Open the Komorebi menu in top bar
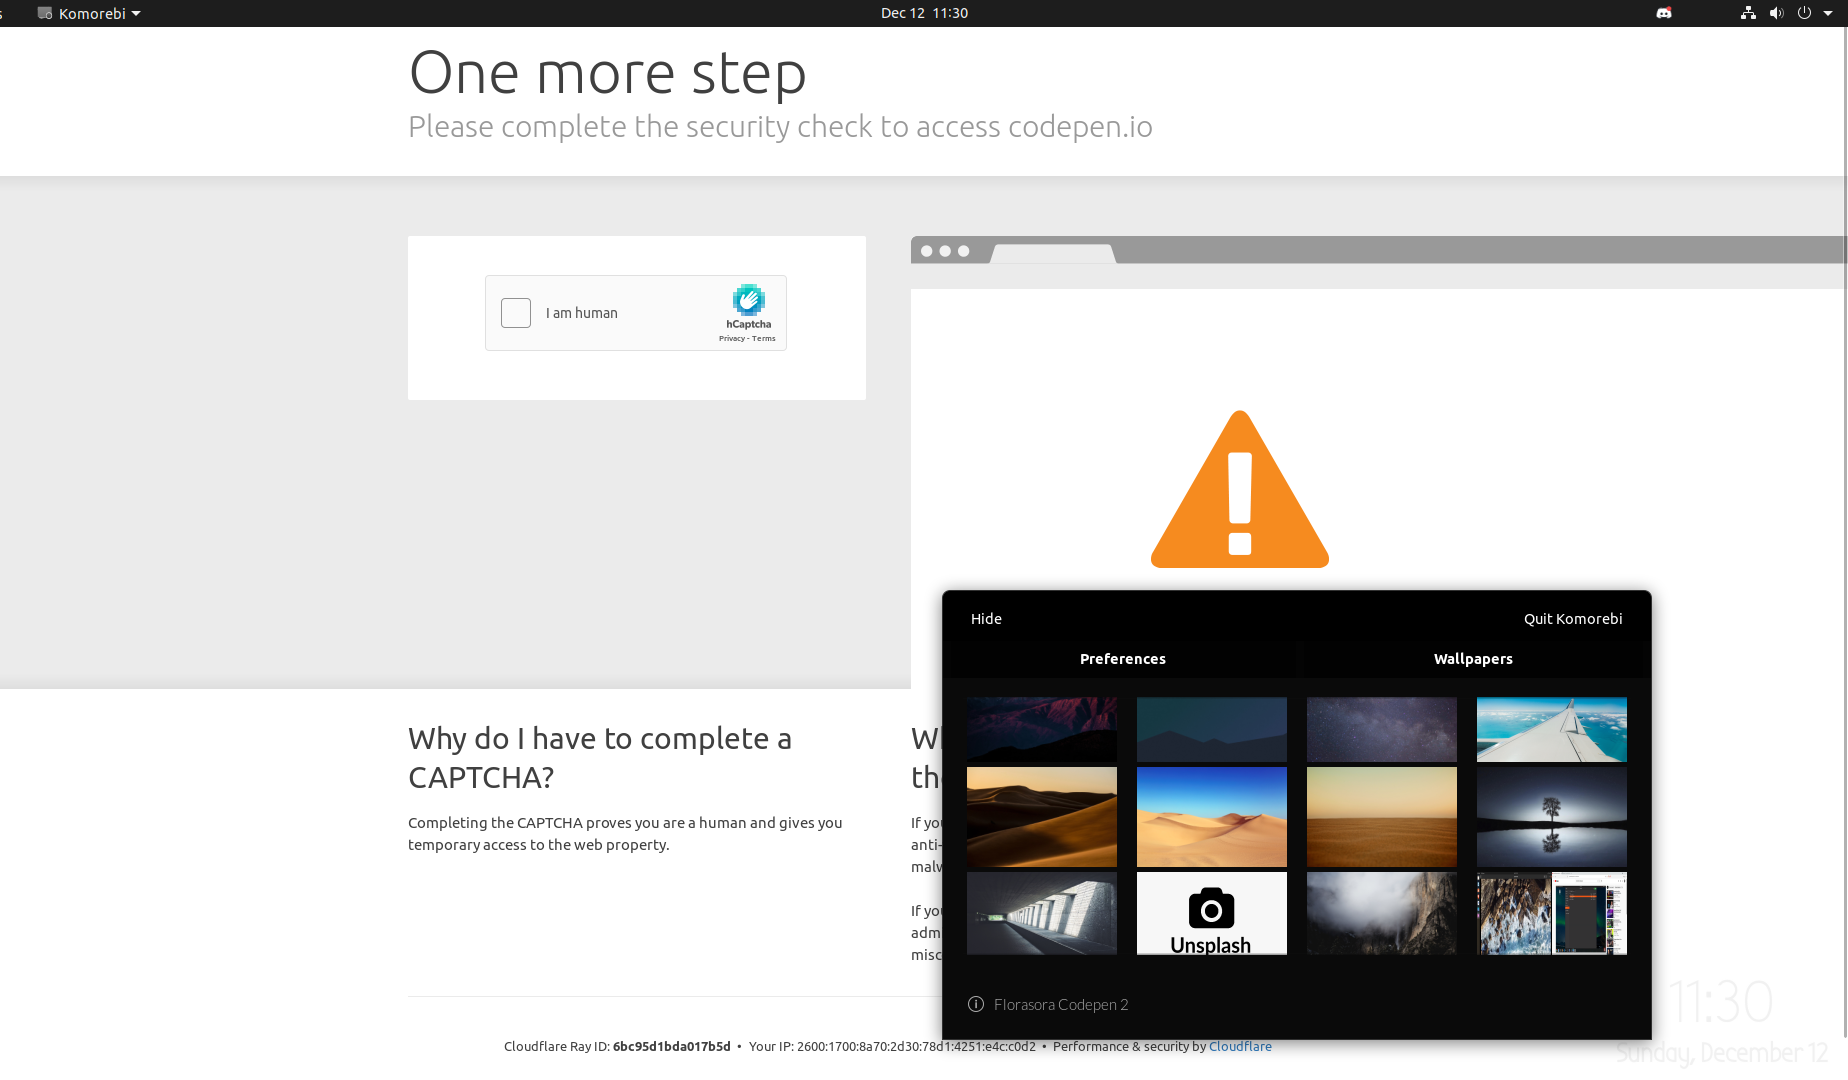 click(x=89, y=13)
